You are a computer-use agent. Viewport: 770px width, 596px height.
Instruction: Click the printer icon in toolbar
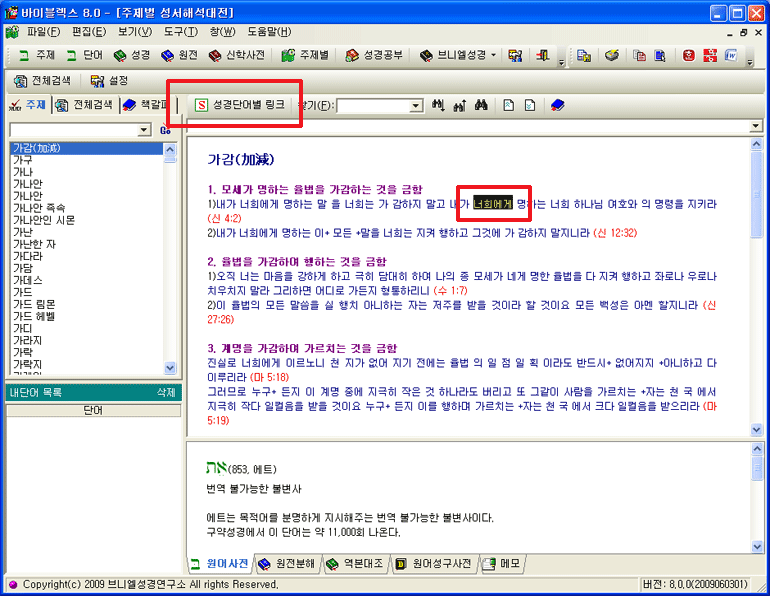click(611, 55)
